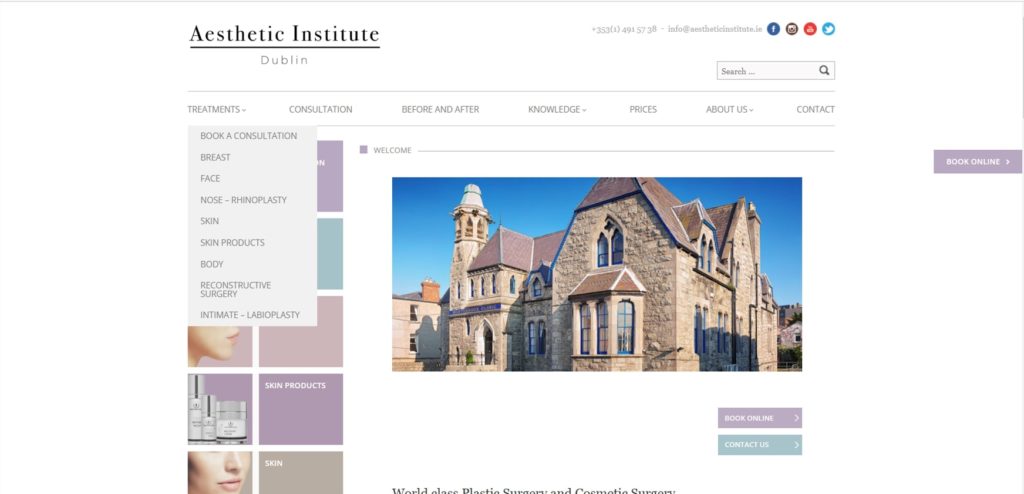Select Face in Treatments submenu
Image resolution: width=1024 pixels, height=494 pixels.
tap(210, 178)
